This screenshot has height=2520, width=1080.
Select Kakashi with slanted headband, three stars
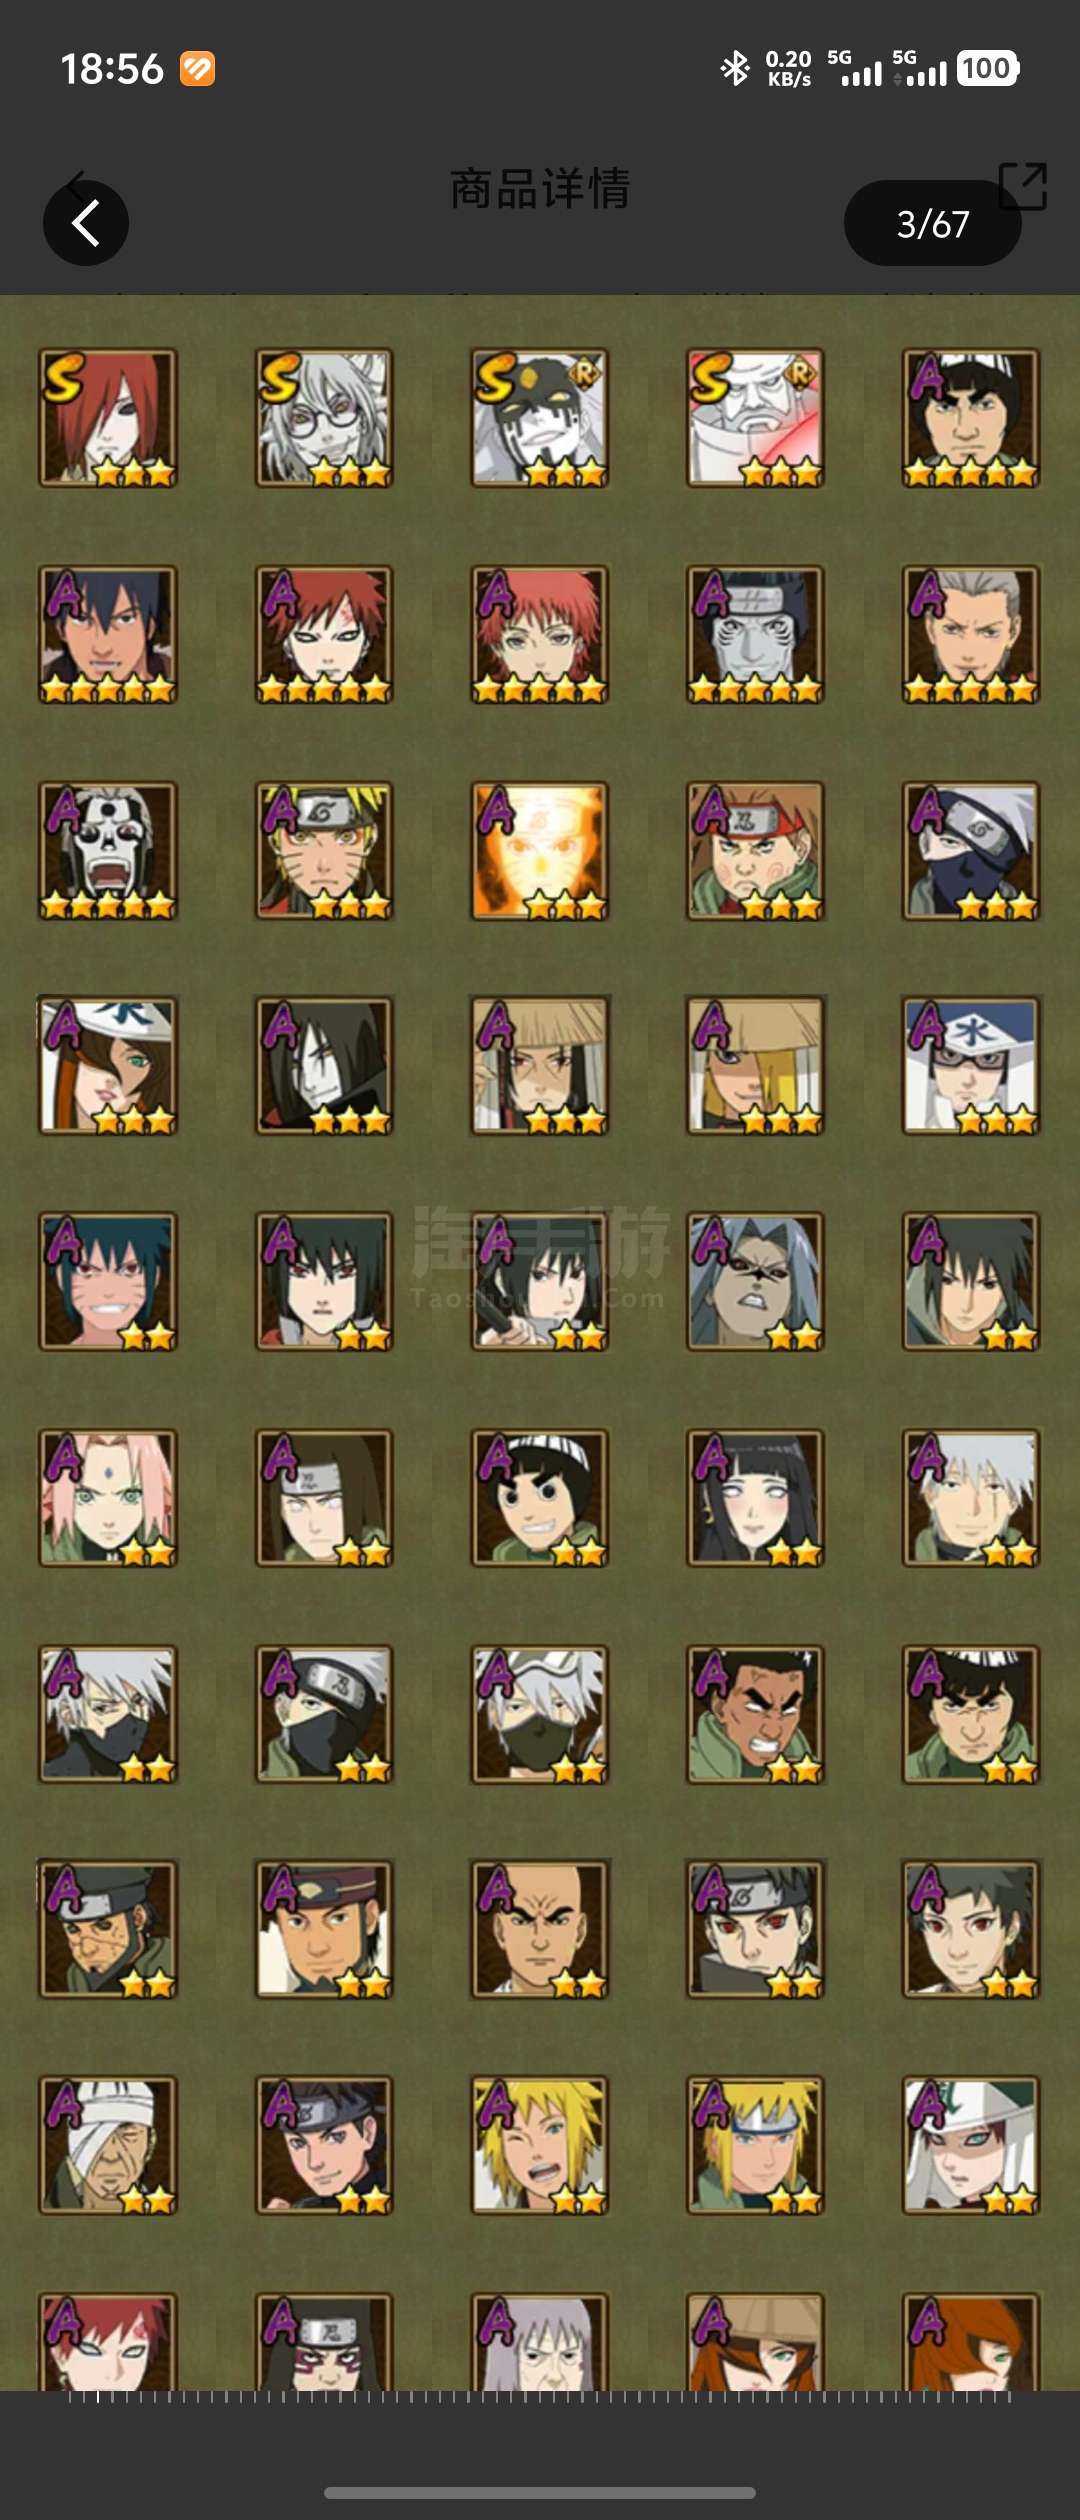point(971,851)
